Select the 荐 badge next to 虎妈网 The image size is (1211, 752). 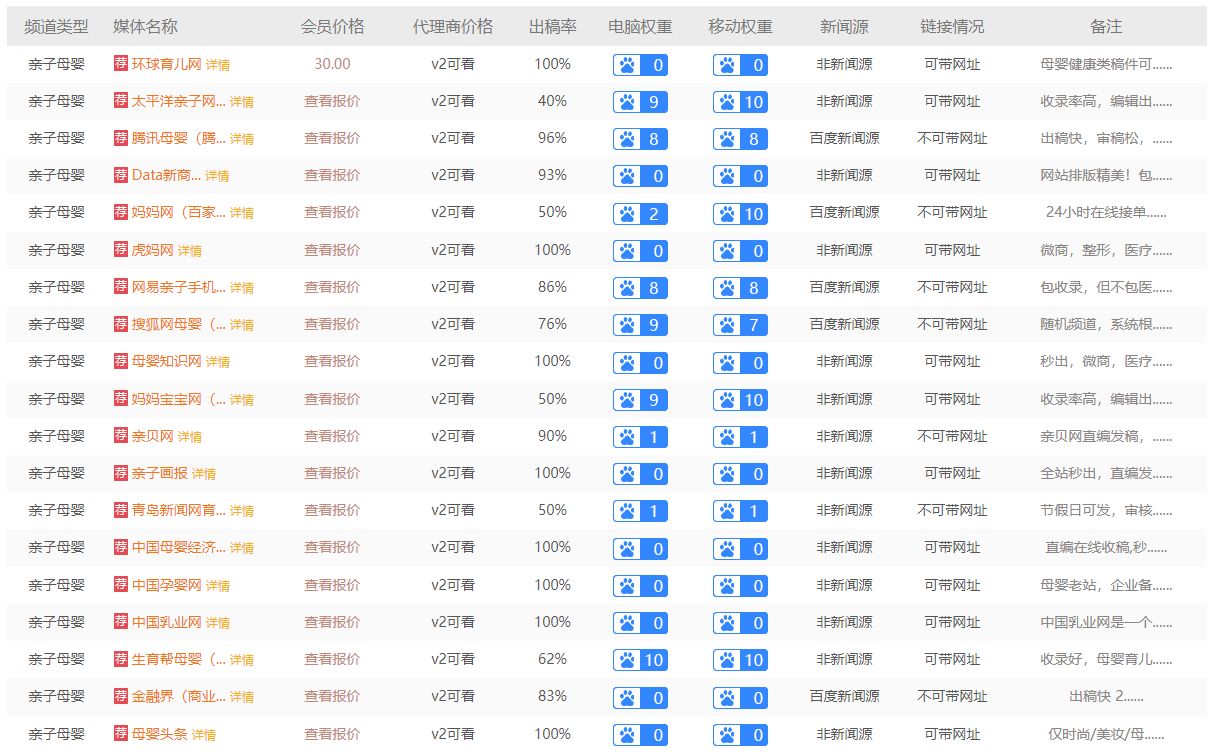pyautogui.click(x=121, y=250)
